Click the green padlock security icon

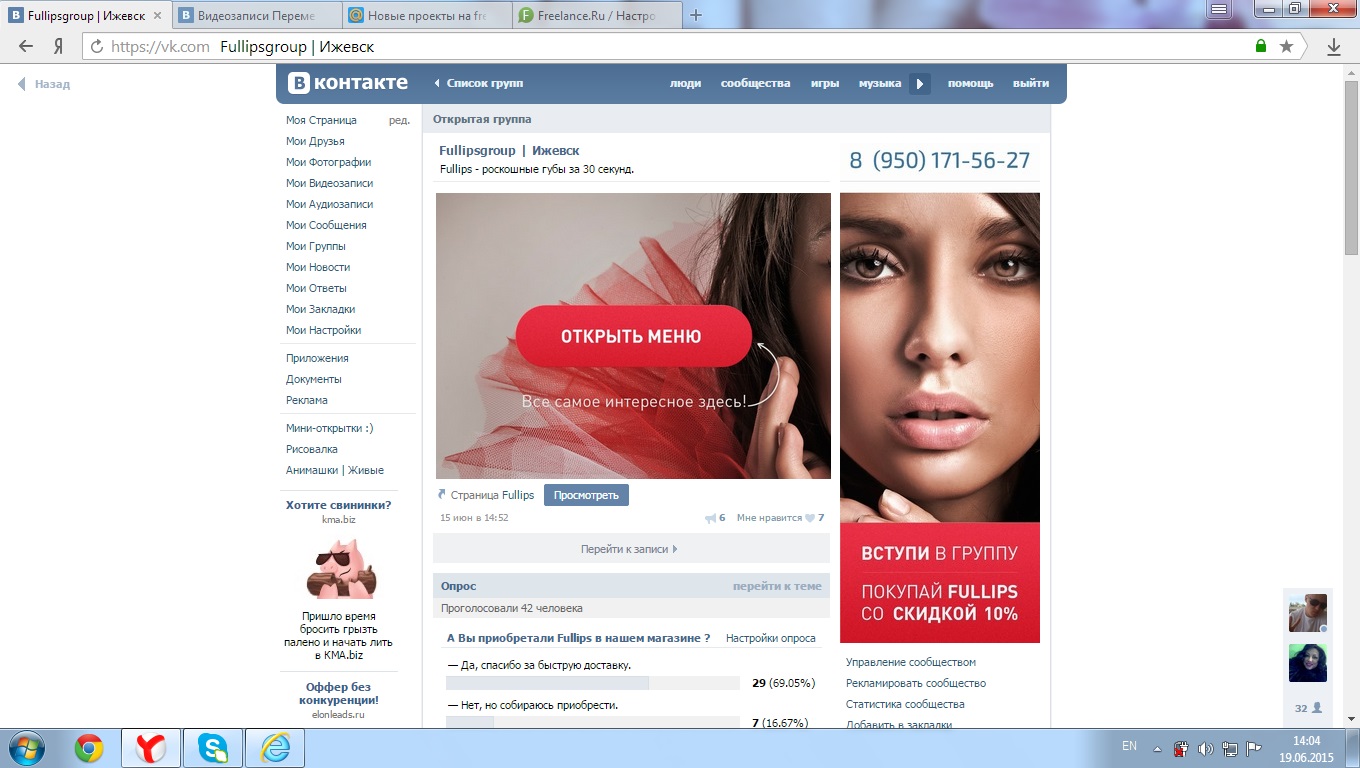click(1261, 47)
